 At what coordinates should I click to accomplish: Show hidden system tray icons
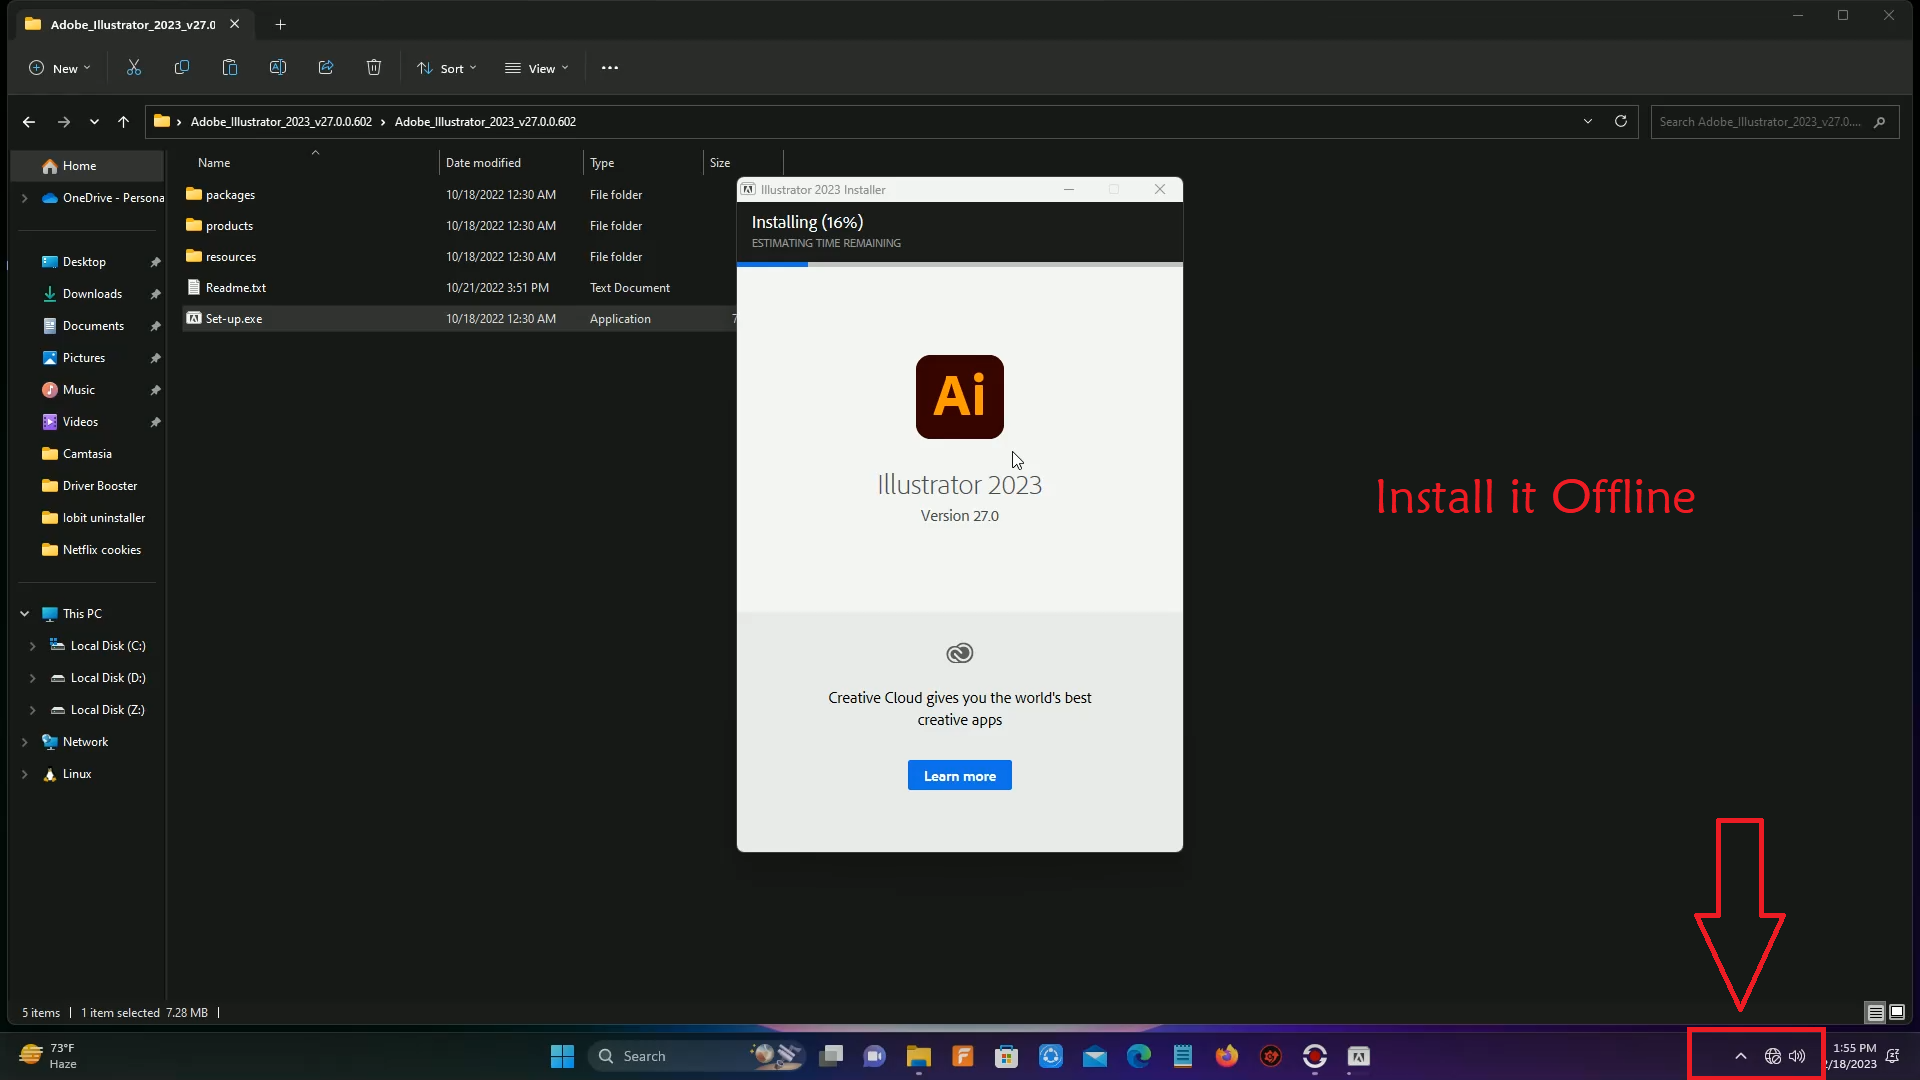point(1741,1056)
